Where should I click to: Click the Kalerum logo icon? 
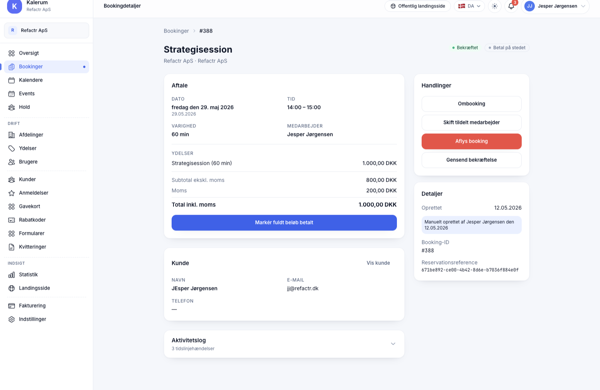(15, 6)
